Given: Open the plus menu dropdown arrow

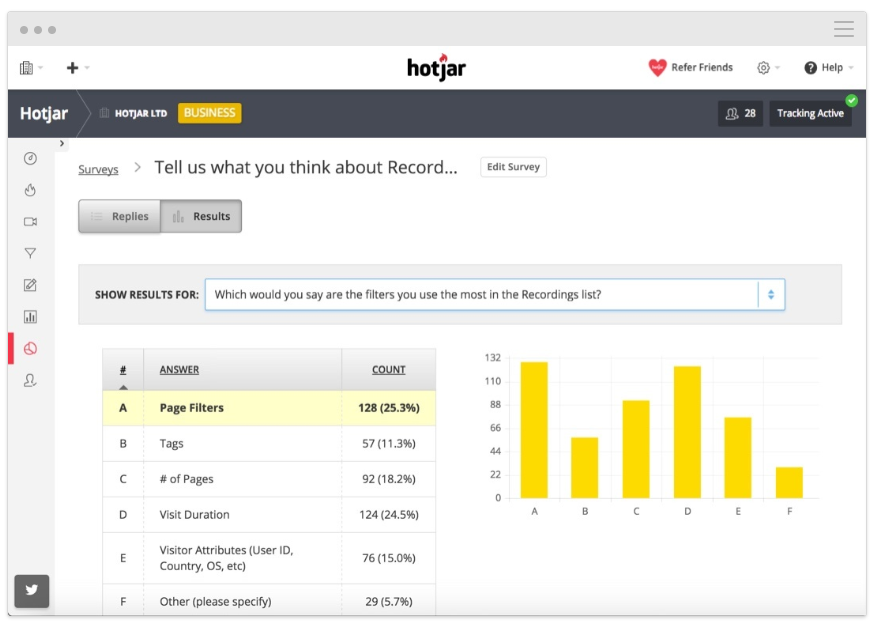Looking at the screenshot, I should point(87,68).
